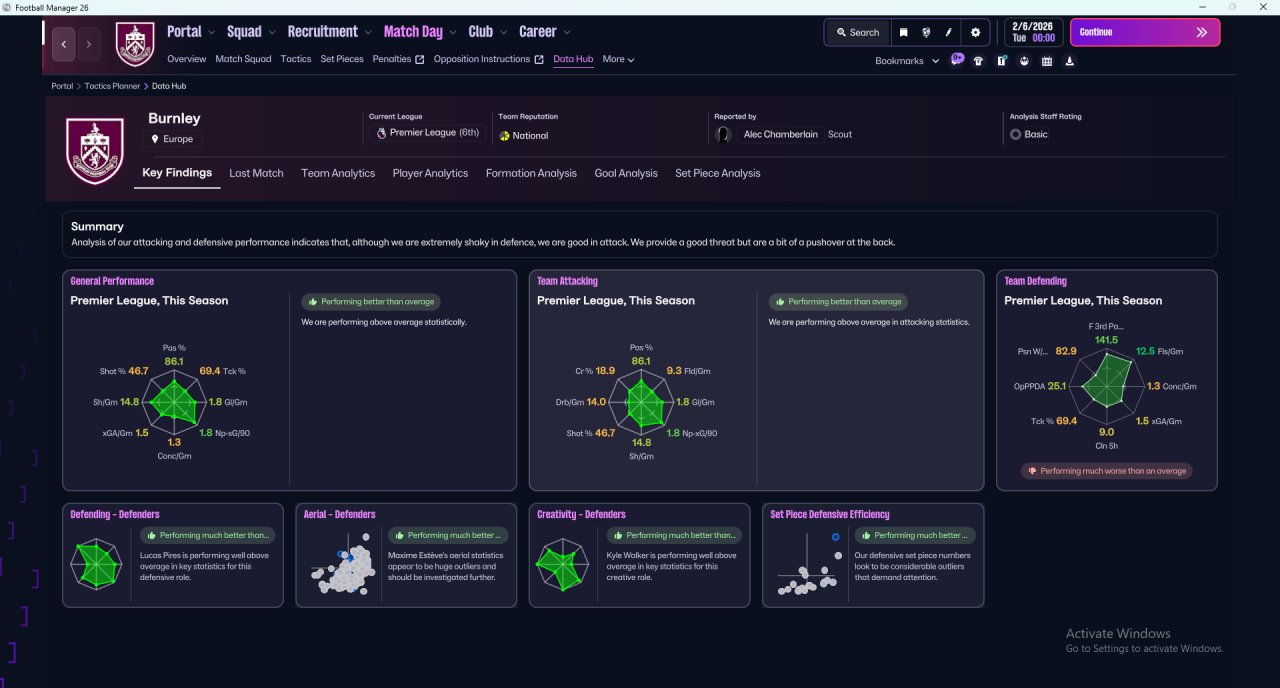The image size is (1280, 688).
Task: Open the pencil notes icon in the top toolbar
Action: (949, 32)
